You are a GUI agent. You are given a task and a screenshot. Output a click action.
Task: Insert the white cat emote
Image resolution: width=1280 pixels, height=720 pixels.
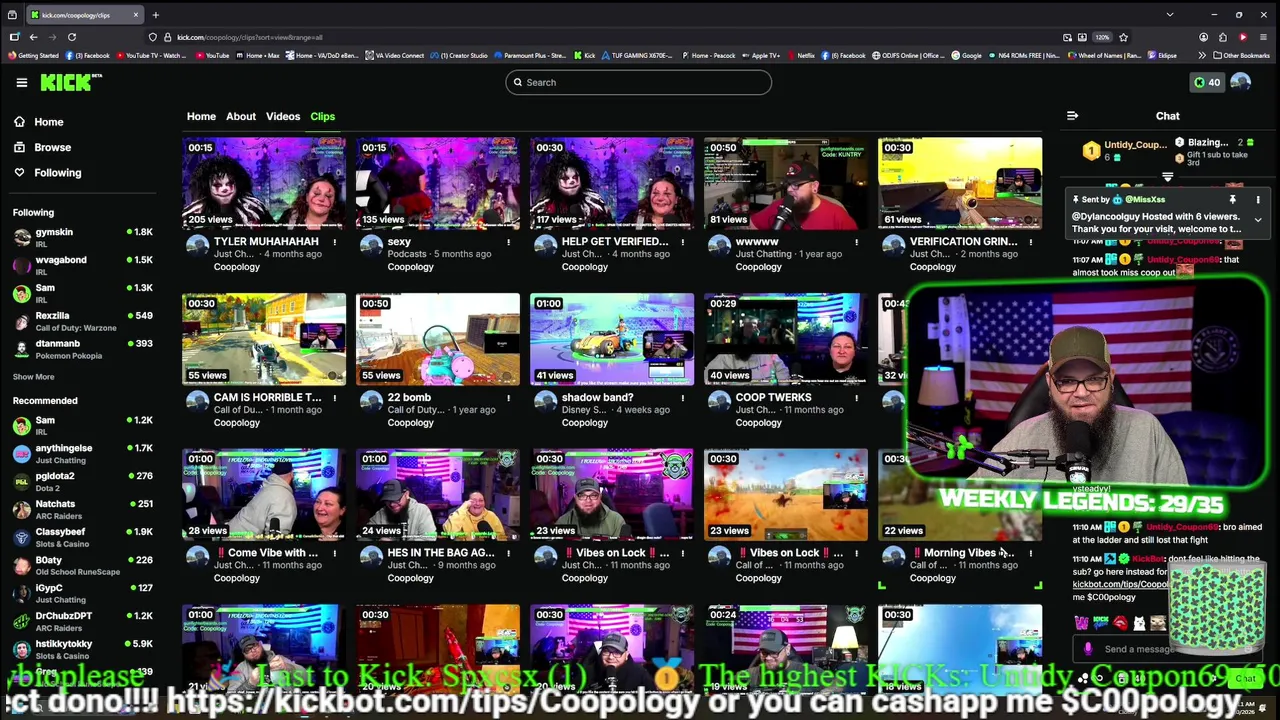click(x=1139, y=623)
